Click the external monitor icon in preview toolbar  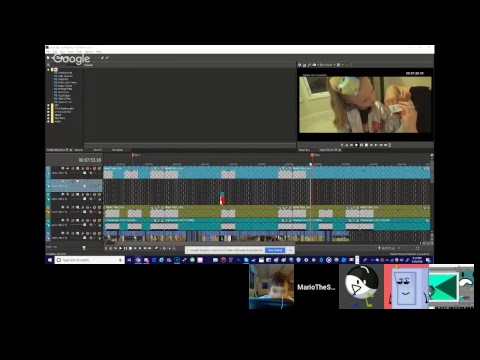[x=304, y=65]
